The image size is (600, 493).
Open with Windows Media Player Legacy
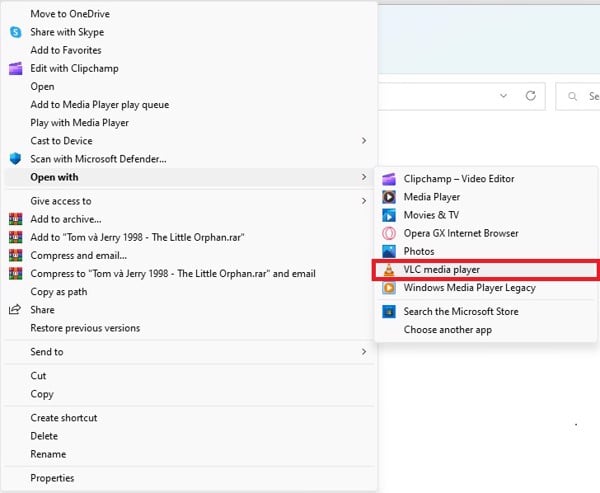[x=470, y=288]
